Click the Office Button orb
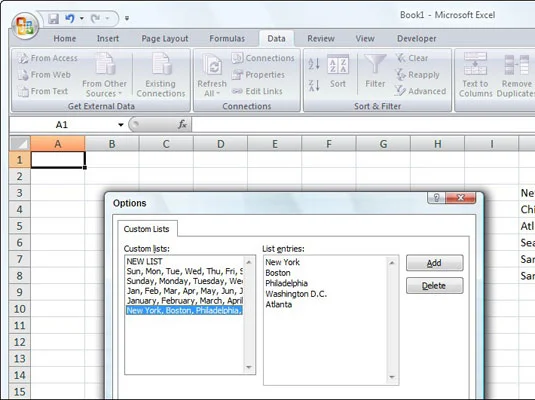535x400 pixels. (x=25, y=26)
